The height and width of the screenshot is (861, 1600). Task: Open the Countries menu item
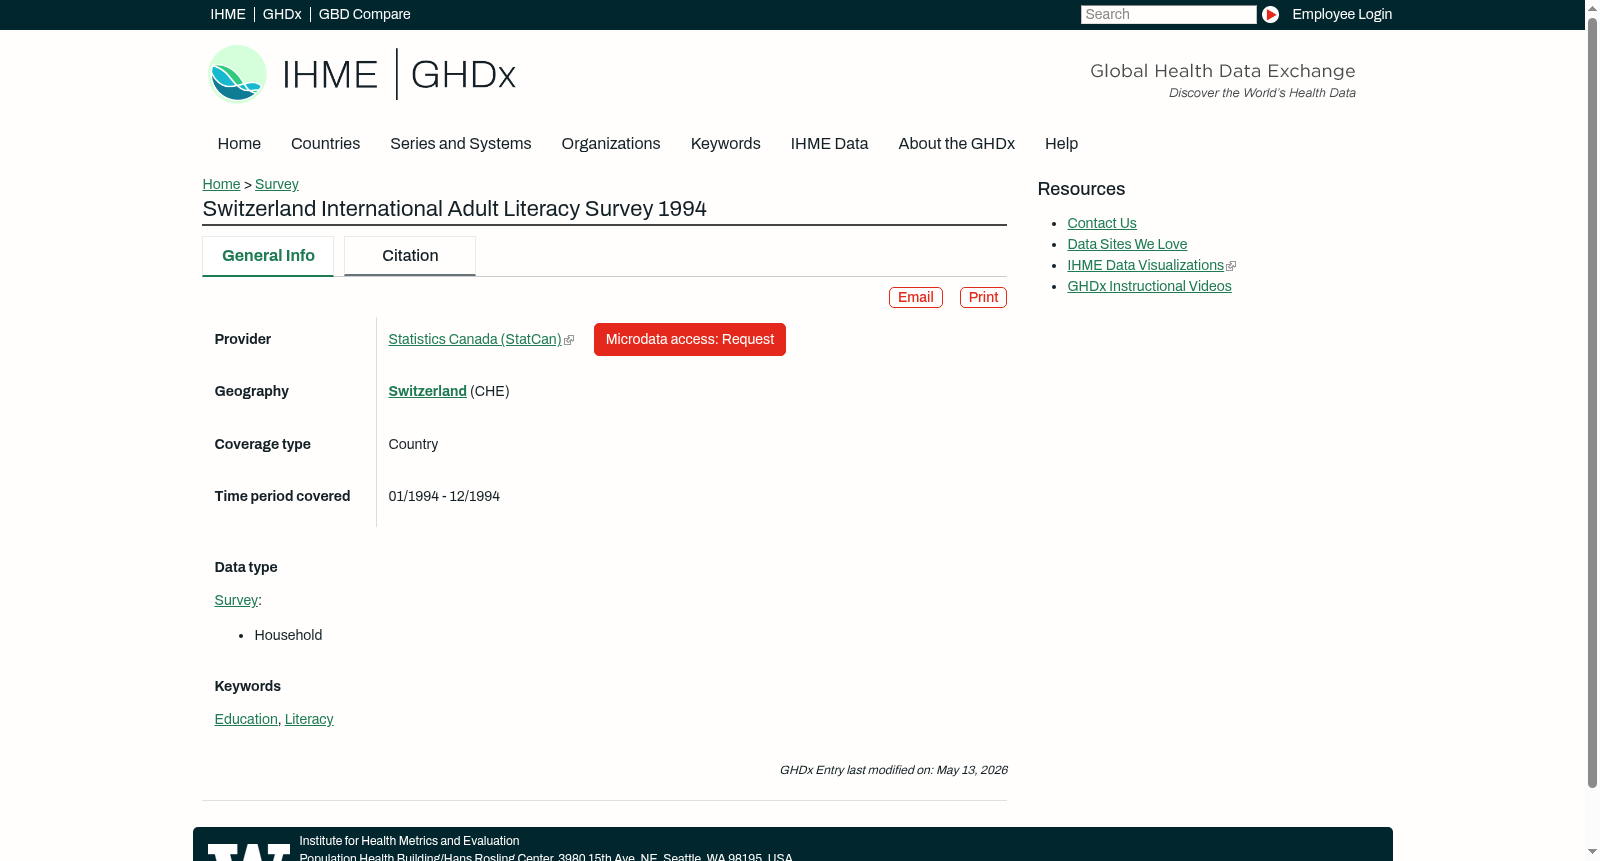click(x=325, y=144)
